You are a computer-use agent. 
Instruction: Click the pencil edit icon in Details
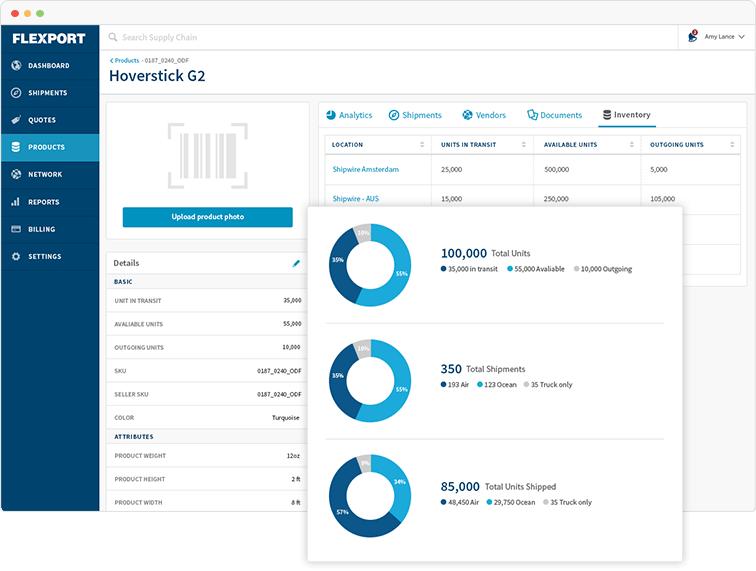[296, 263]
